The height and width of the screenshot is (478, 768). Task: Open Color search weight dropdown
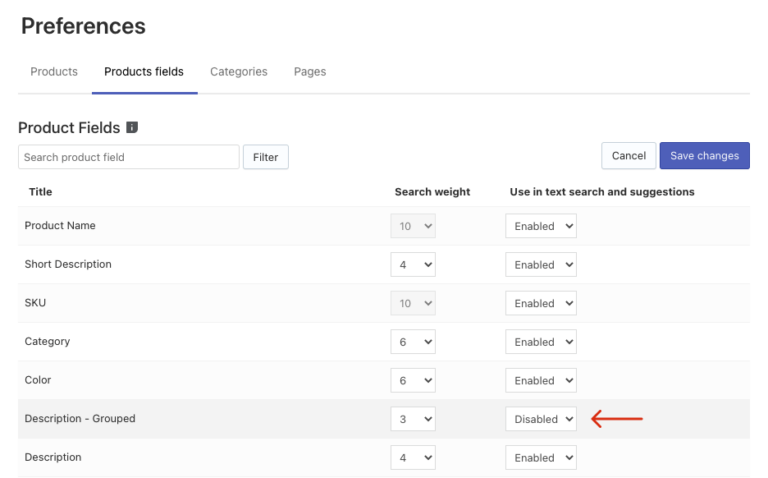pyautogui.click(x=413, y=381)
